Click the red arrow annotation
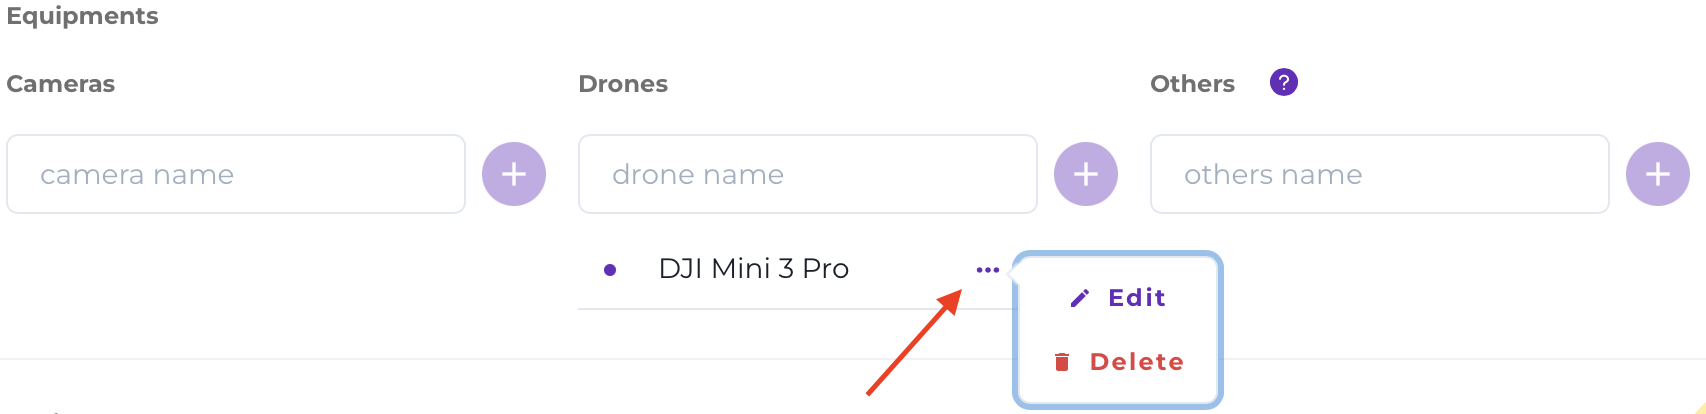 pyautogui.click(x=914, y=342)
